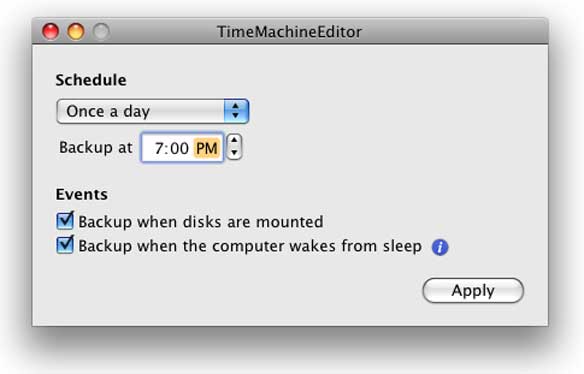Uncheck "Backup when disks are mounted" checkbox
Viewport: 584px width, 374px height.
pos(65,221)
